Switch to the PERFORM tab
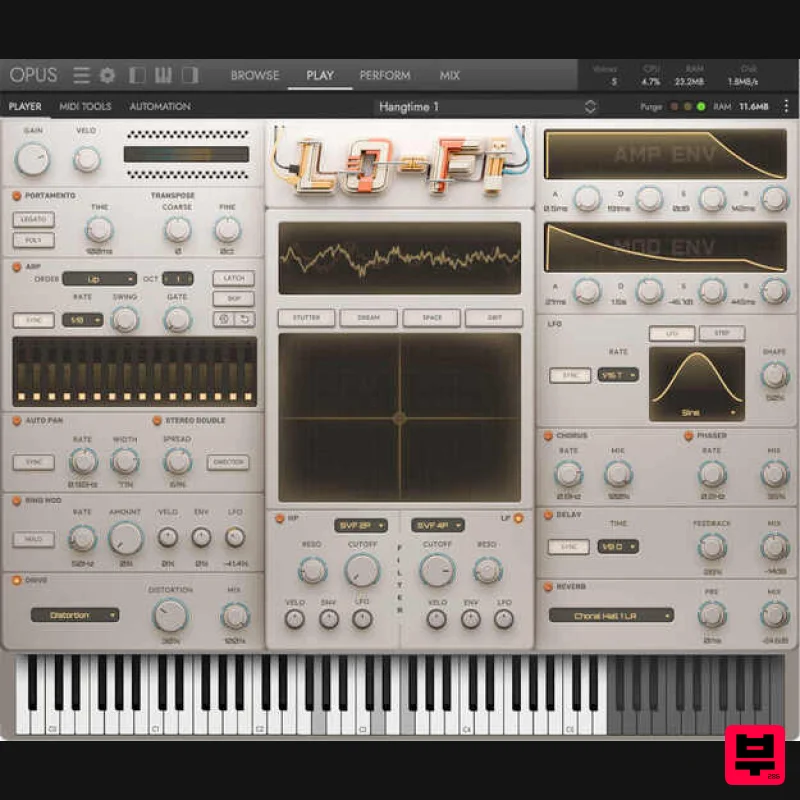Screen dimensions: 800x800 click(384, 75)
